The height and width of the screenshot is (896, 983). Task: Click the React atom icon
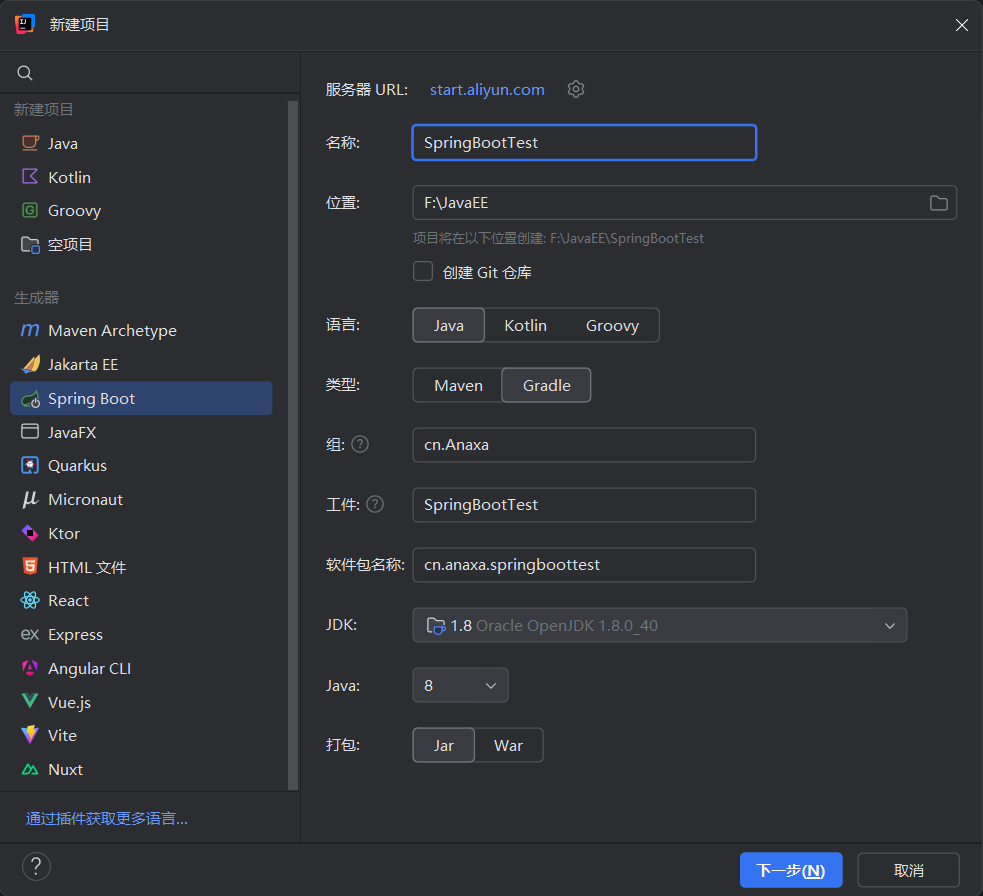30,600
